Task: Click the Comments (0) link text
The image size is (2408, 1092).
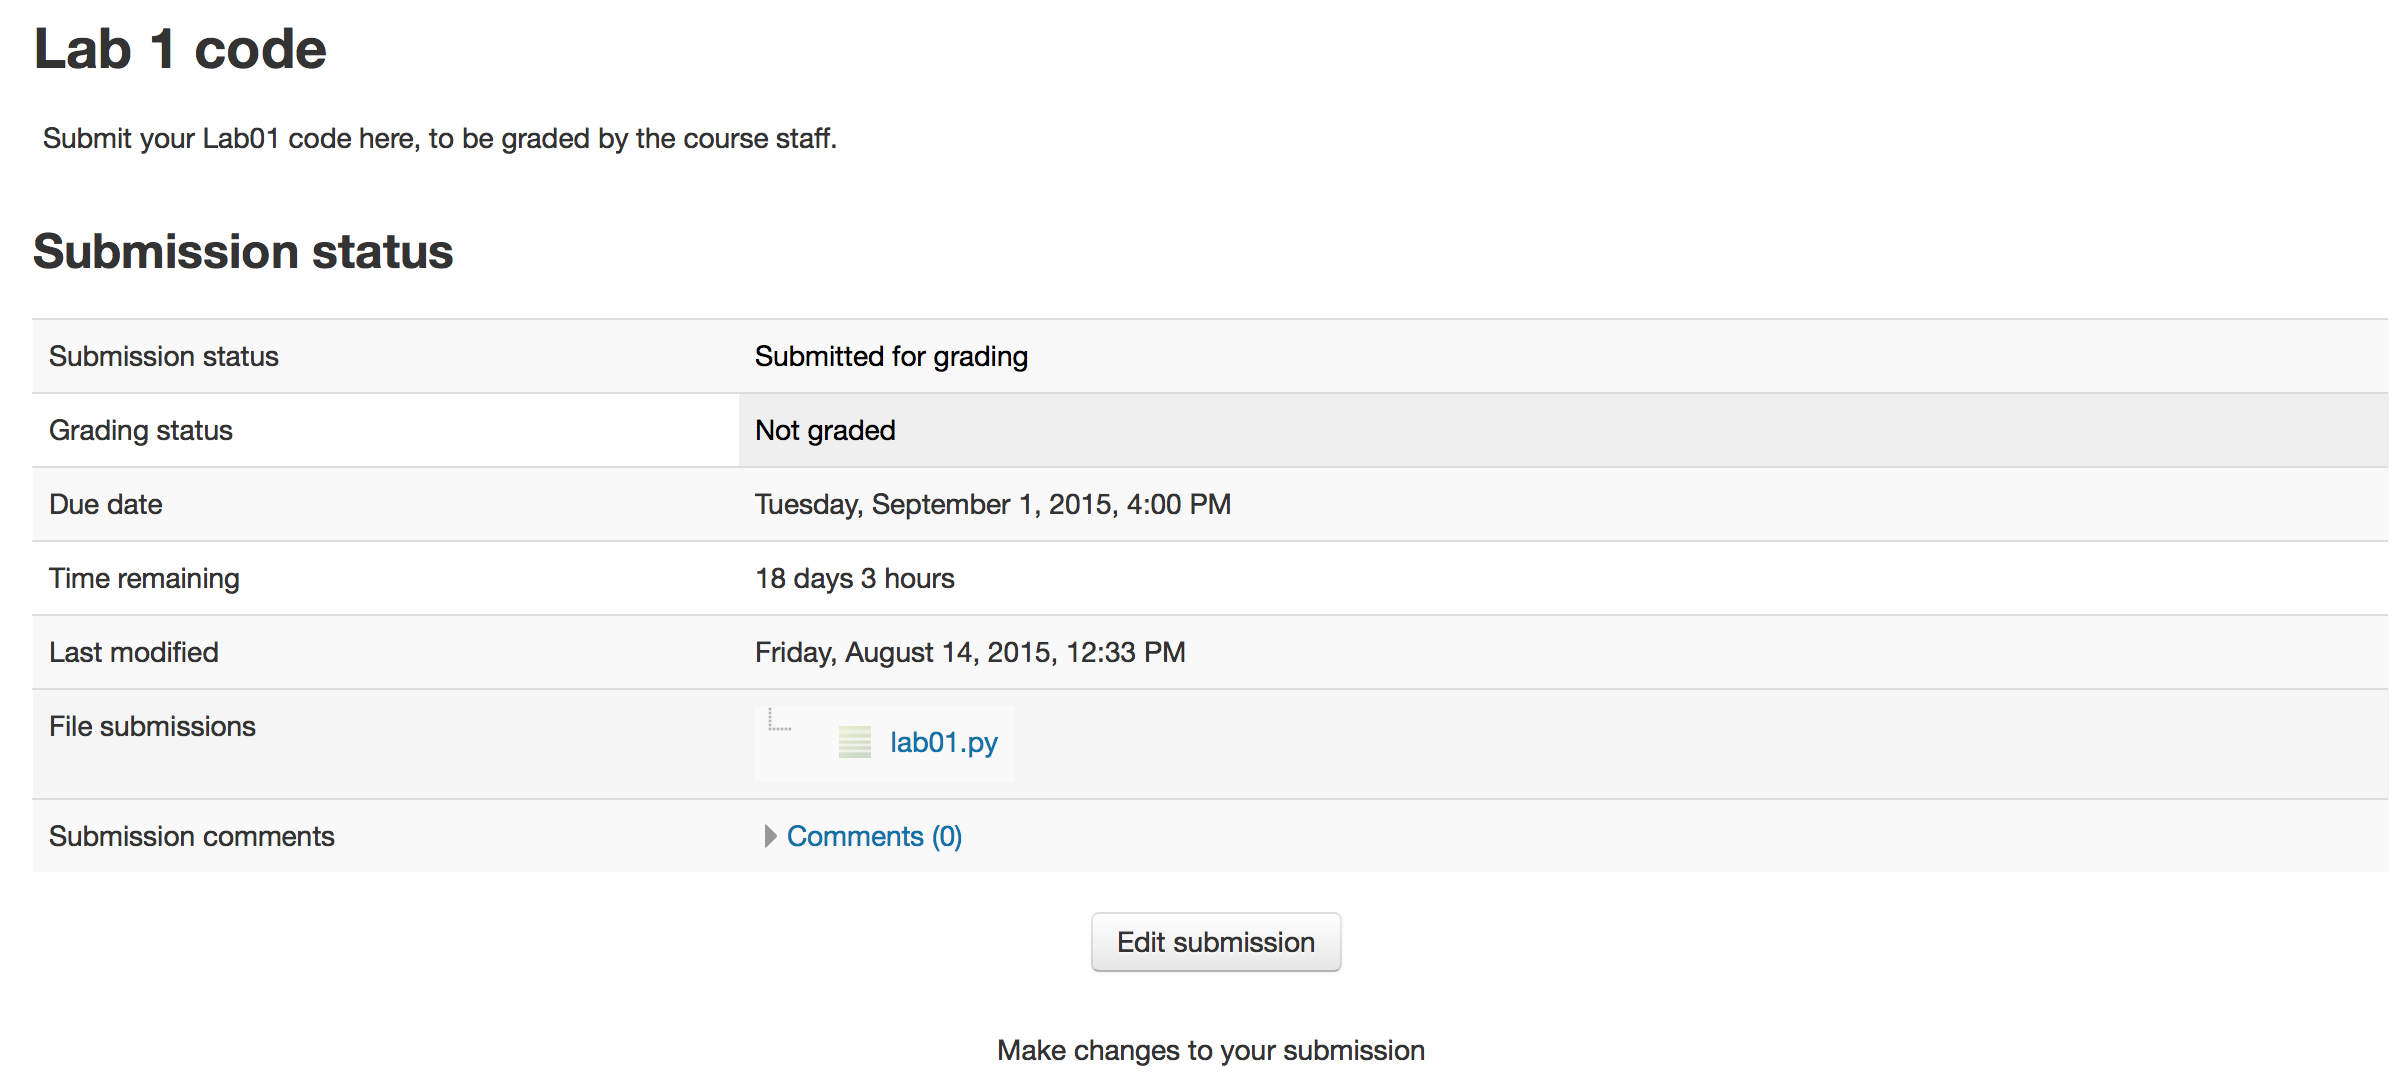Action: coord(874,836)
